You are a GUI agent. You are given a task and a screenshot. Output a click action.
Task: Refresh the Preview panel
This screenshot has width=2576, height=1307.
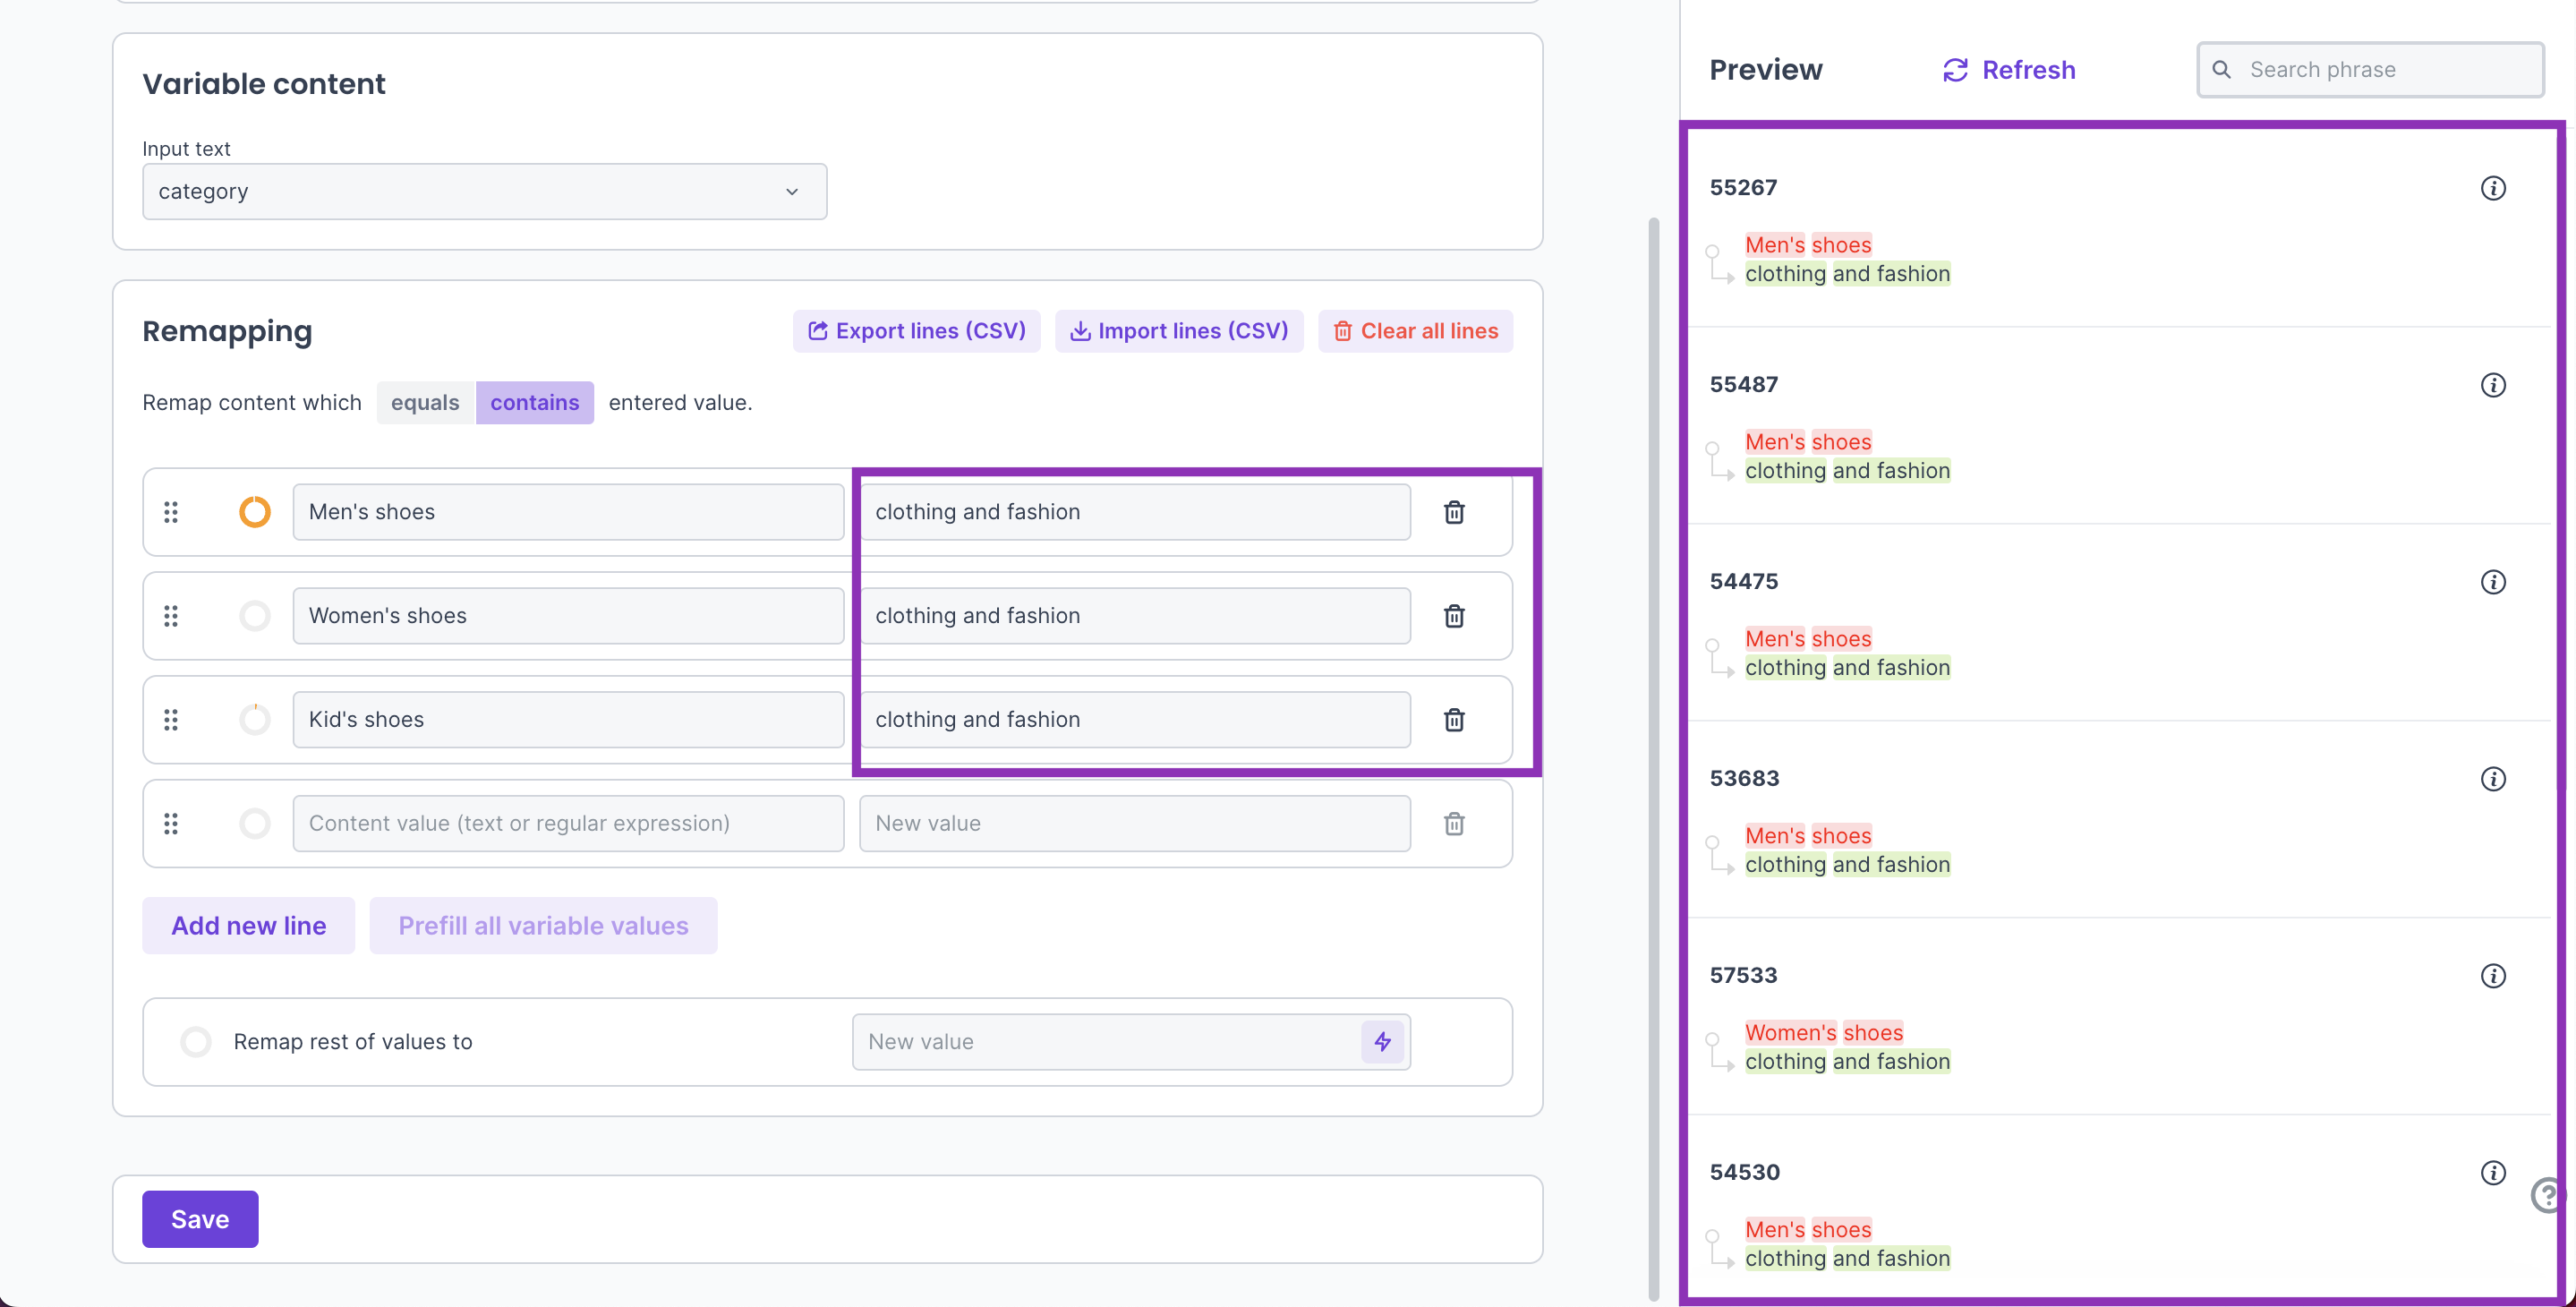point(2009,70)
